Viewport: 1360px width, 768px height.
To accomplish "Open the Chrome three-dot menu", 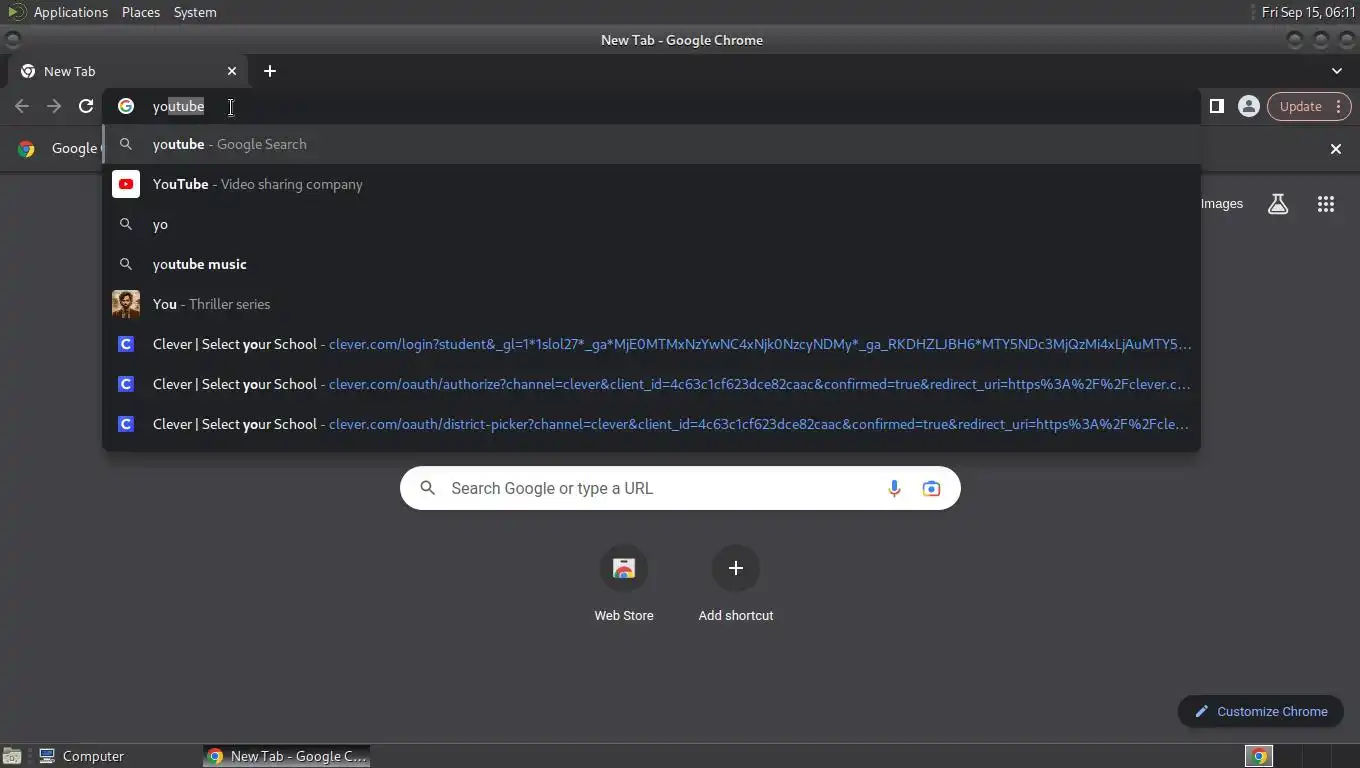I will tap(1339, 106).
